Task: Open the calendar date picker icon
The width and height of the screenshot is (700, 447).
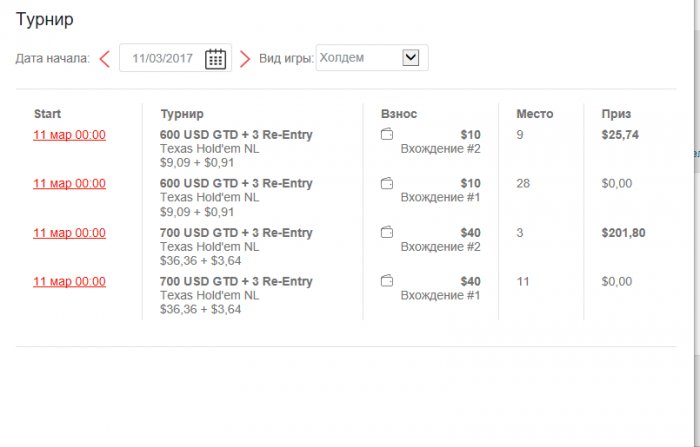Action: [215, 58]
